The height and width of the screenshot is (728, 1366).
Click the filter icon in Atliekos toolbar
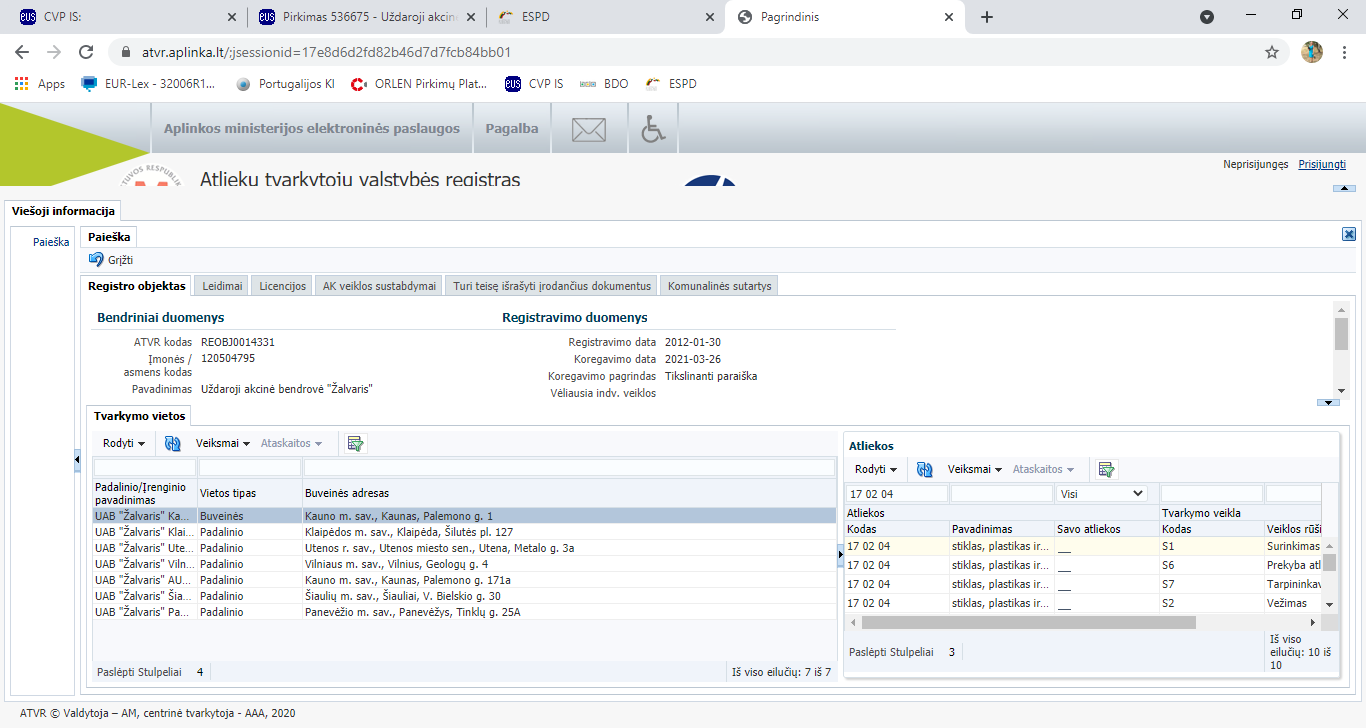[1105, 469]
